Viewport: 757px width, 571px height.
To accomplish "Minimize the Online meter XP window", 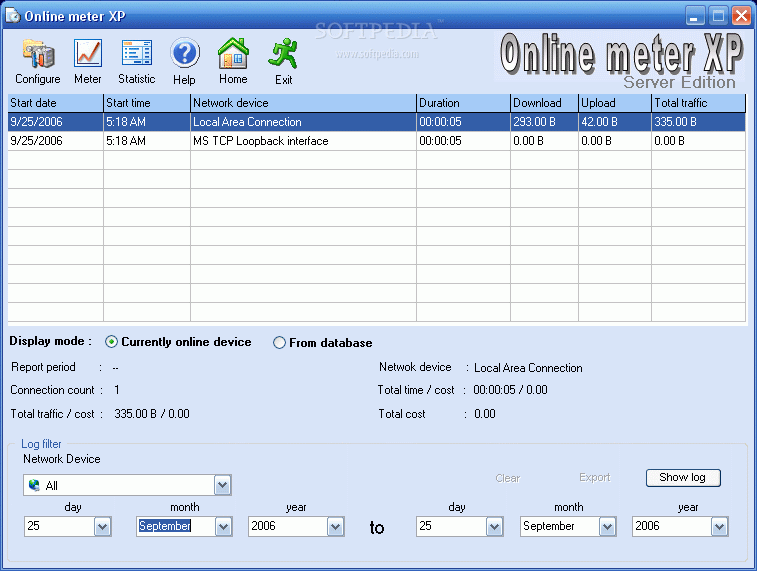I will [x=694, y=15].
